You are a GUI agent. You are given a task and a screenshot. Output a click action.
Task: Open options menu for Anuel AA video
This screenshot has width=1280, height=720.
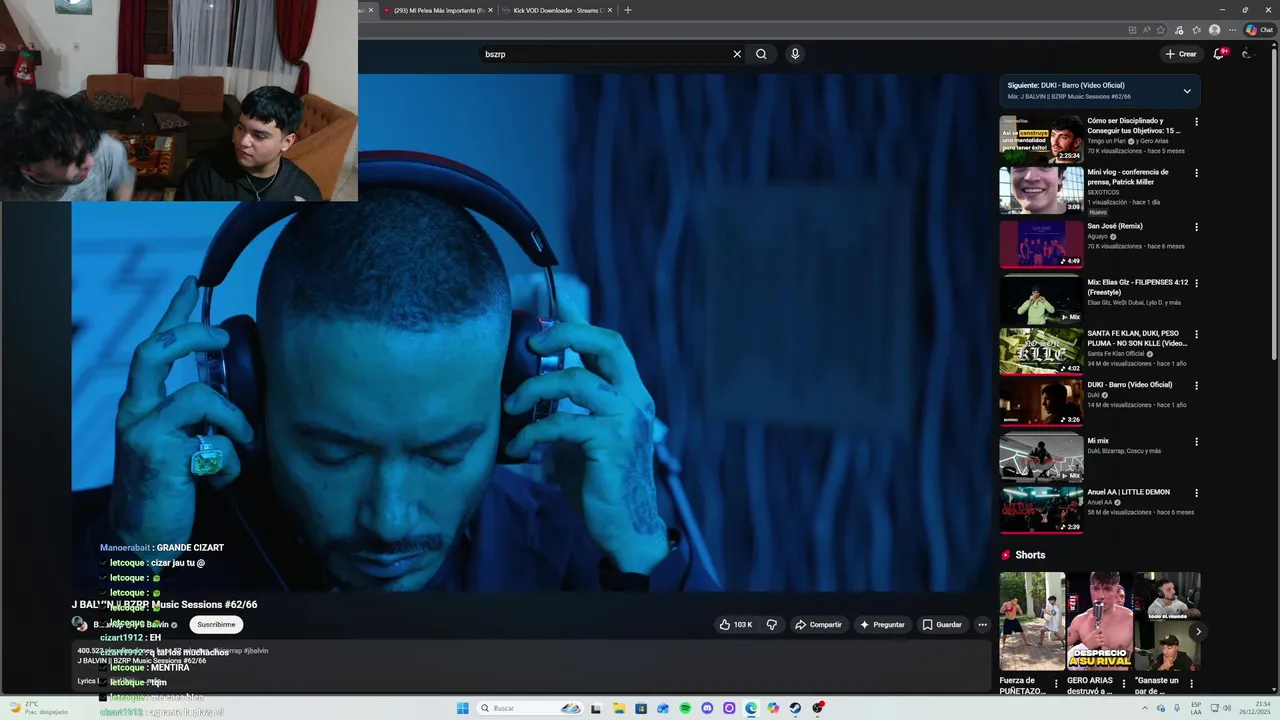click(1196, 493)
